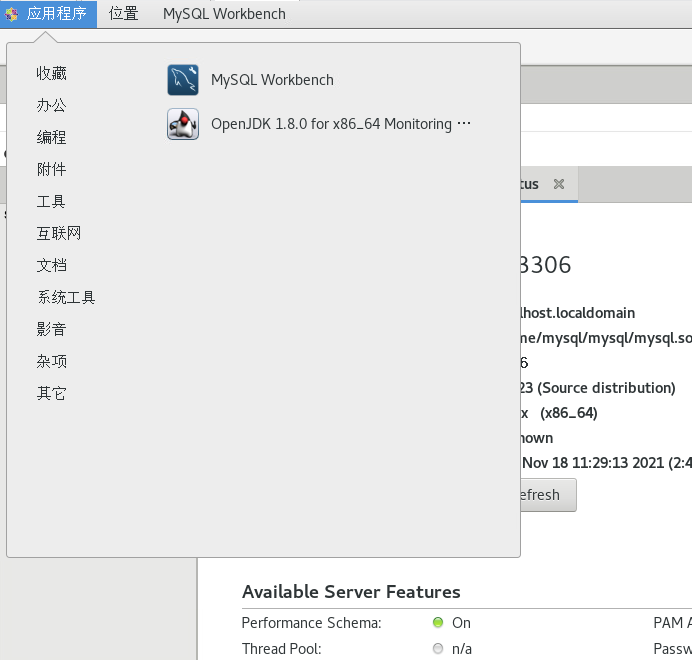Select the 文档 (Documentation) category
Screen dimensions: 692x660
coord(52,265)
